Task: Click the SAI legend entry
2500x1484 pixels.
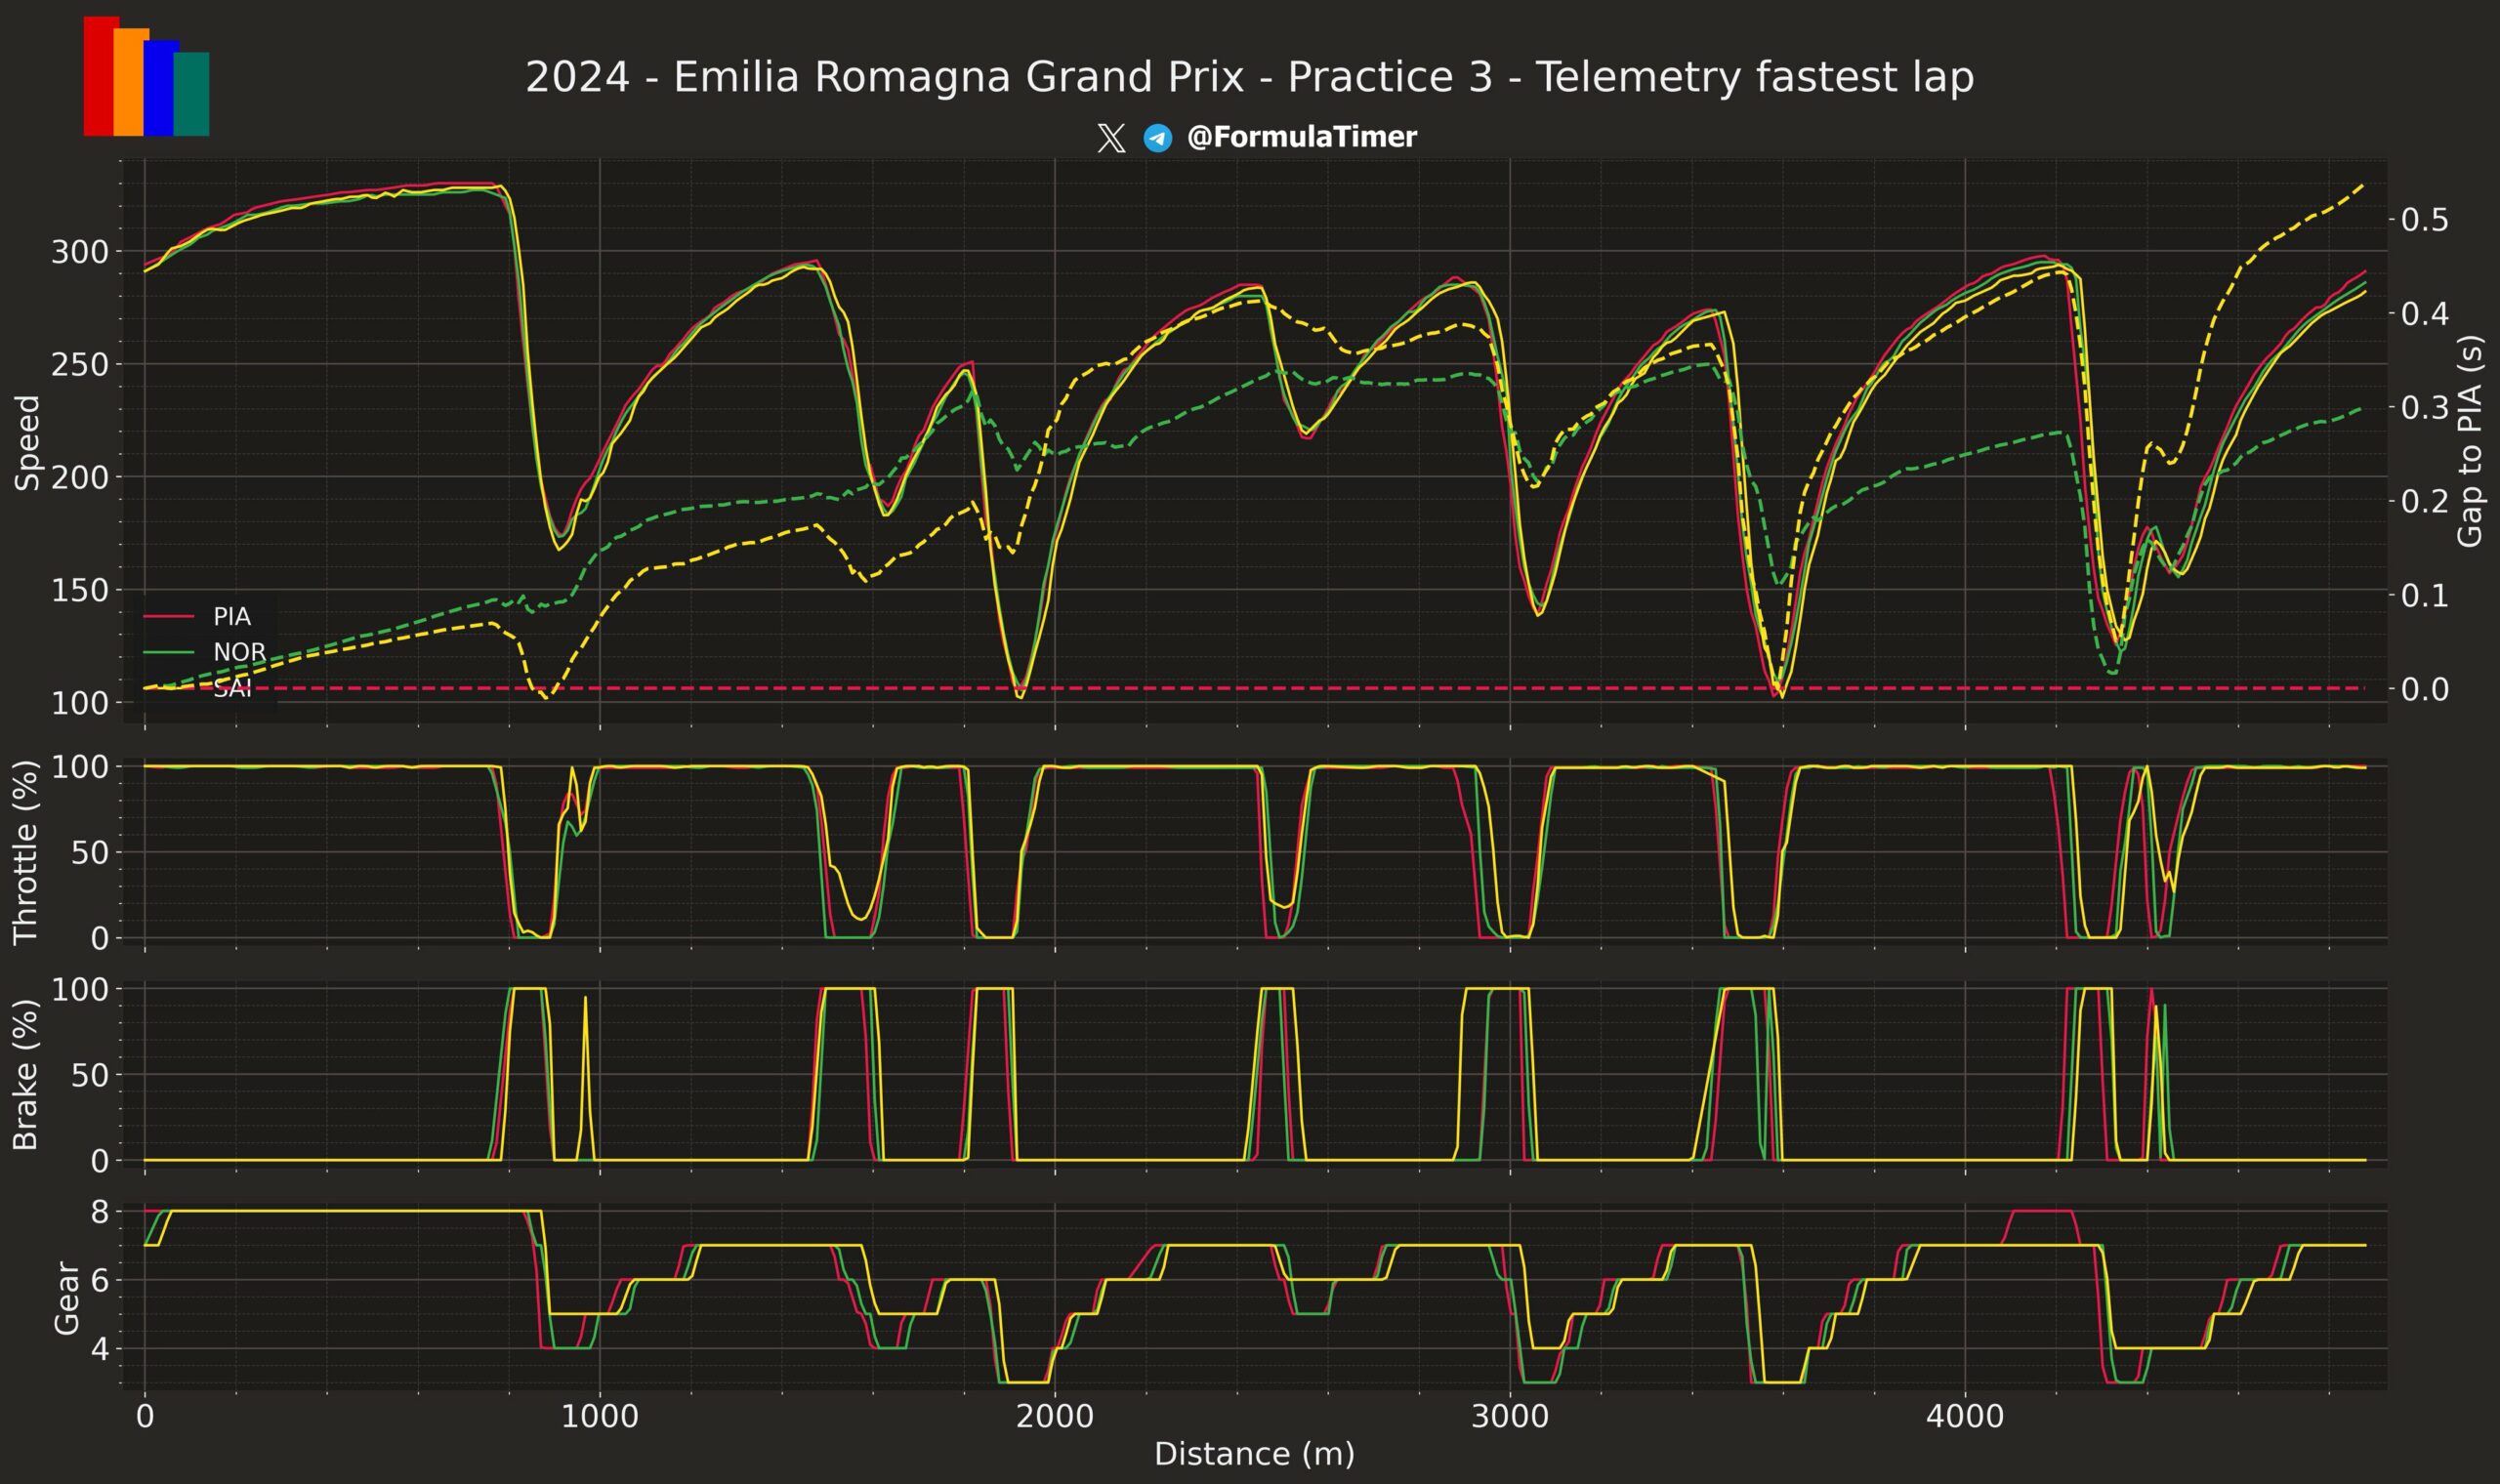Action: 231,688
